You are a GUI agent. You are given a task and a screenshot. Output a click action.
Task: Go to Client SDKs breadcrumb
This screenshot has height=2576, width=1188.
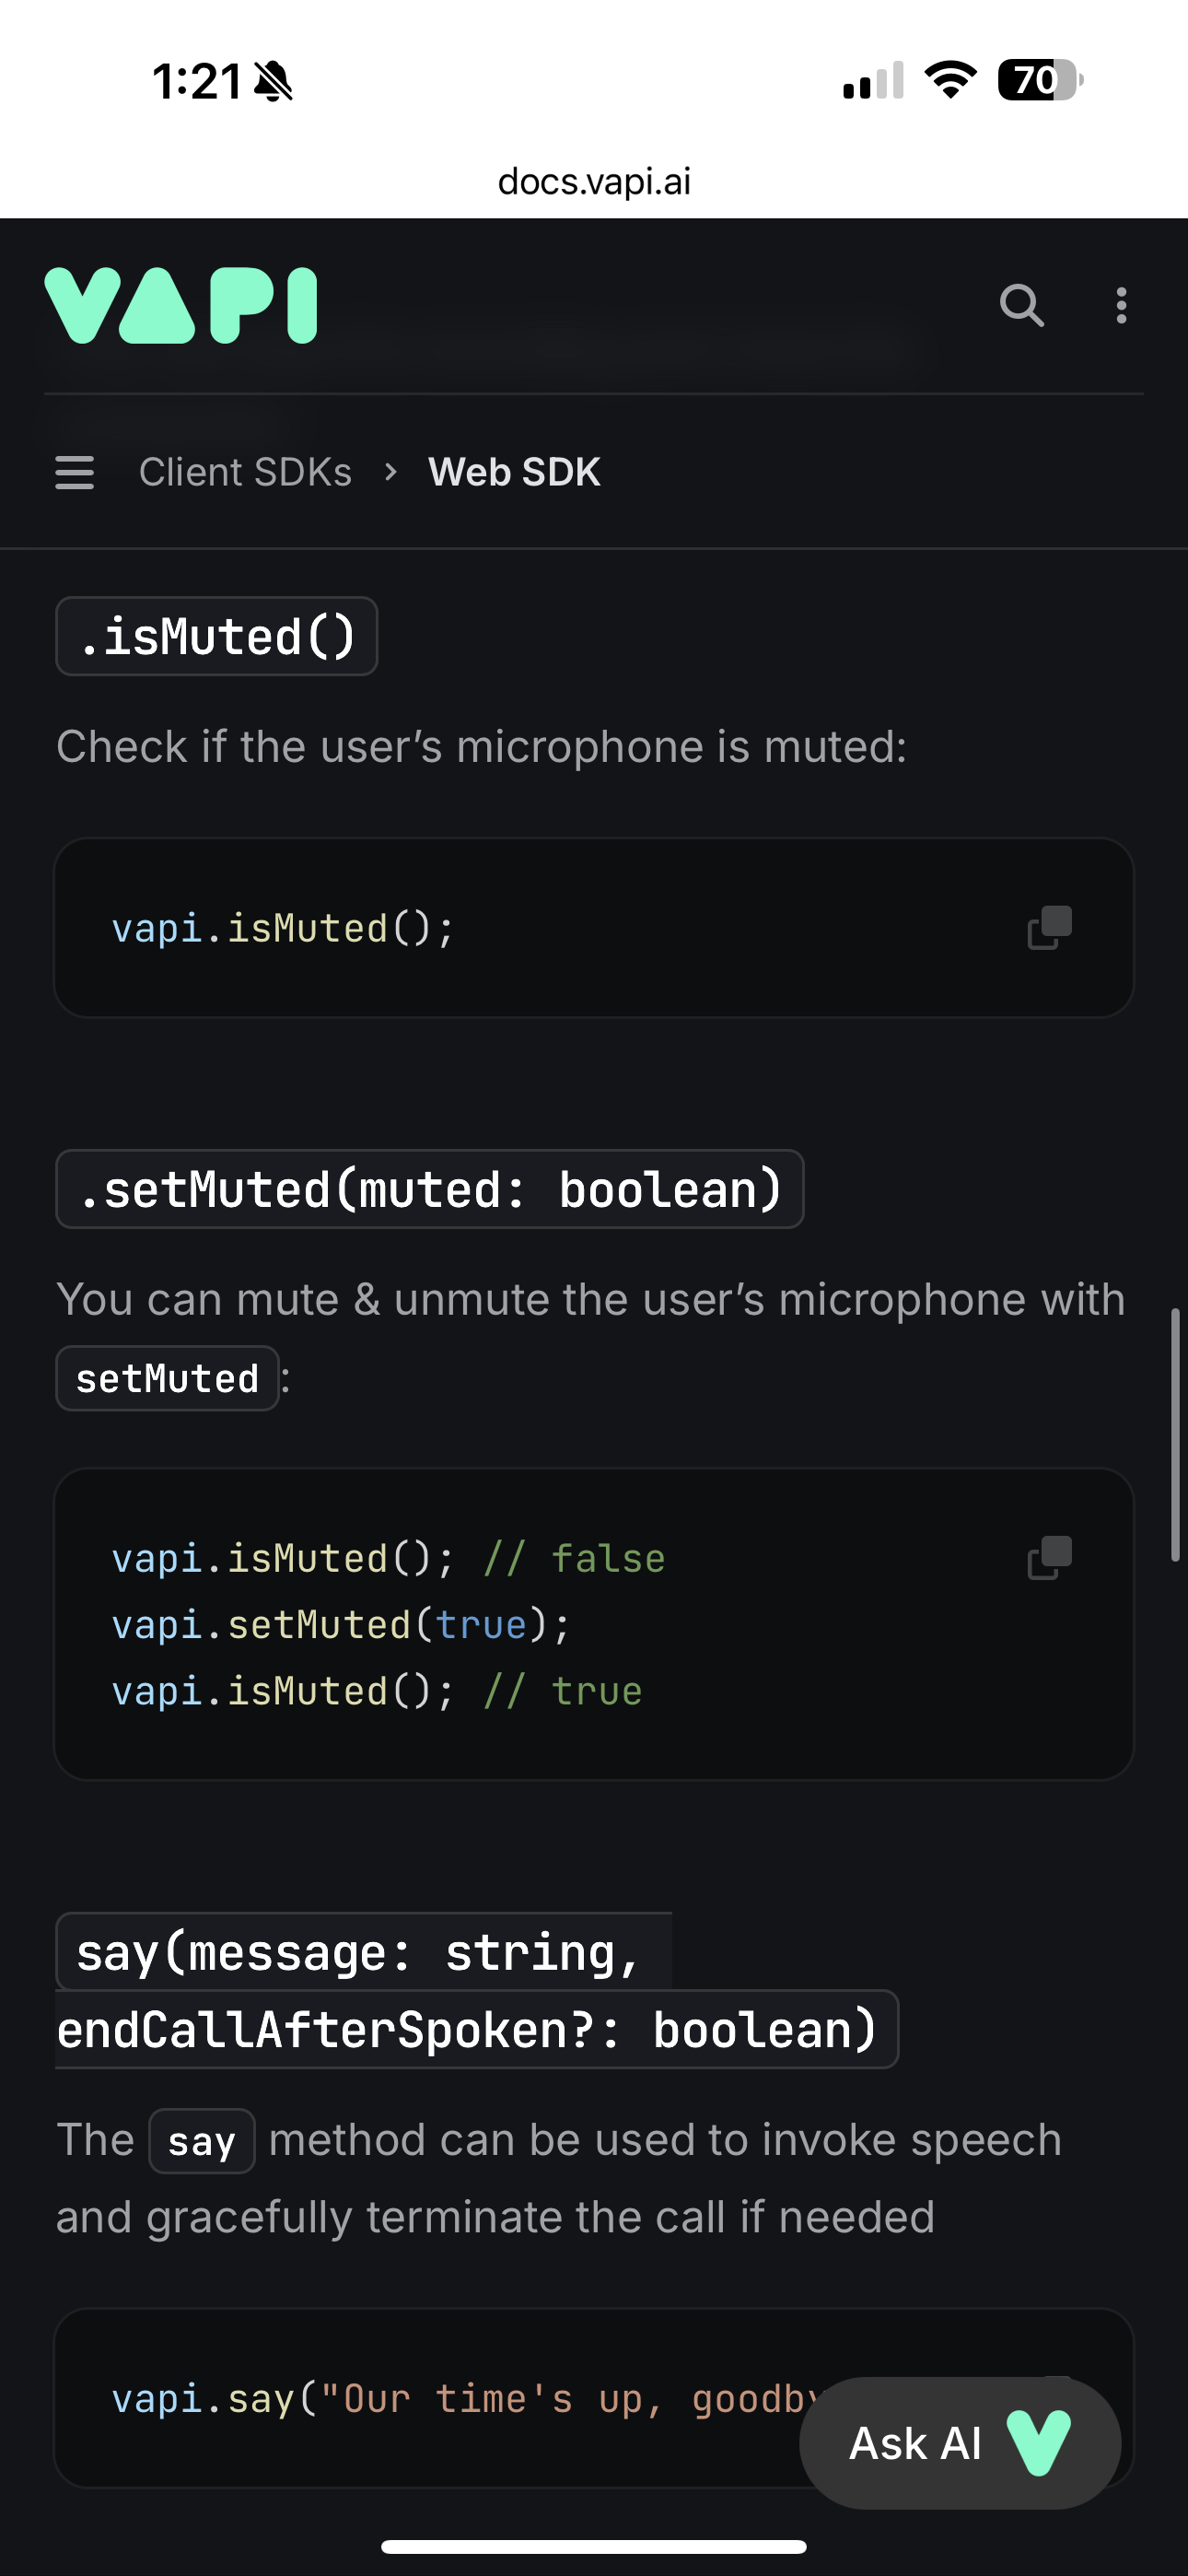[245, 472]
